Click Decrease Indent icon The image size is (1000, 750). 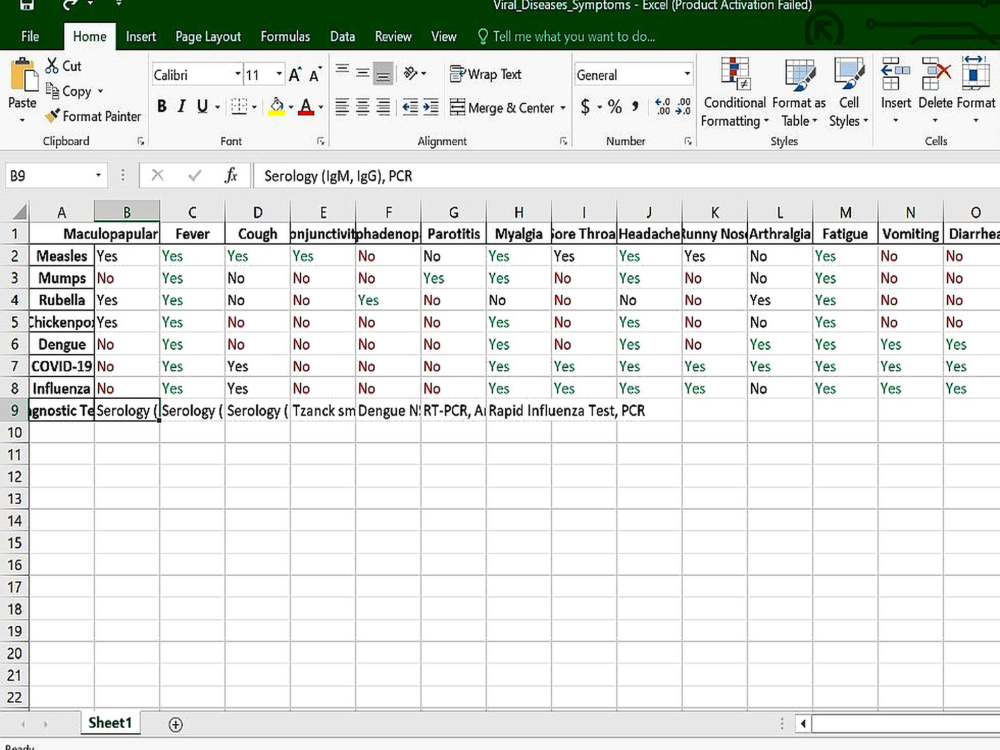[410, 107]
